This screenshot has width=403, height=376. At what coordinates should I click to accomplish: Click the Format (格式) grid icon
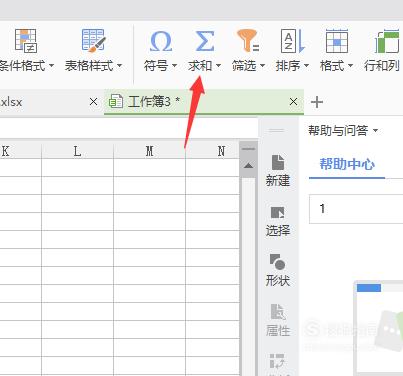pyautogui.click(x=337, y=41)
